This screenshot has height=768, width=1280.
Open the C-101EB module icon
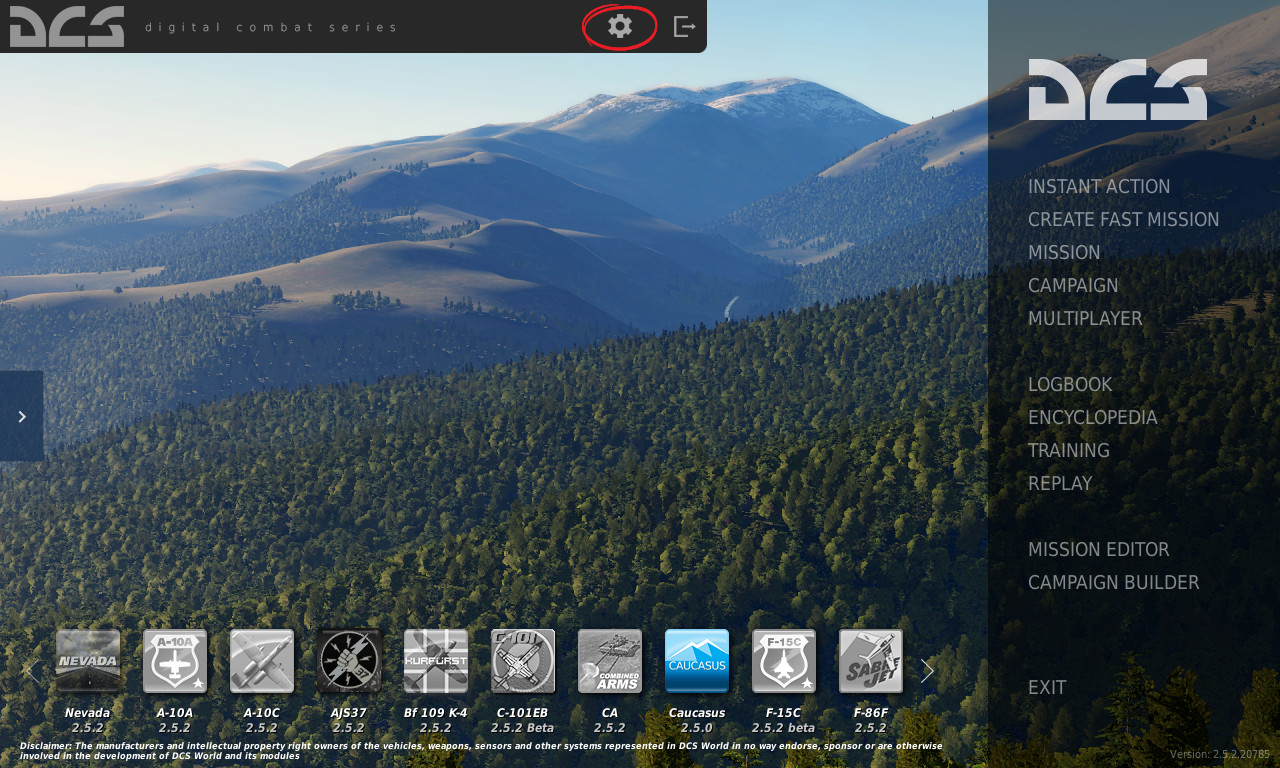pyautogui.click(x=523, y=661)
